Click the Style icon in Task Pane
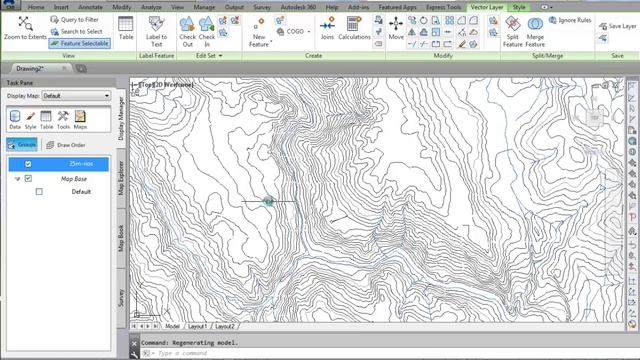Screen dimensions: 640x360 (x=31, y=120)
